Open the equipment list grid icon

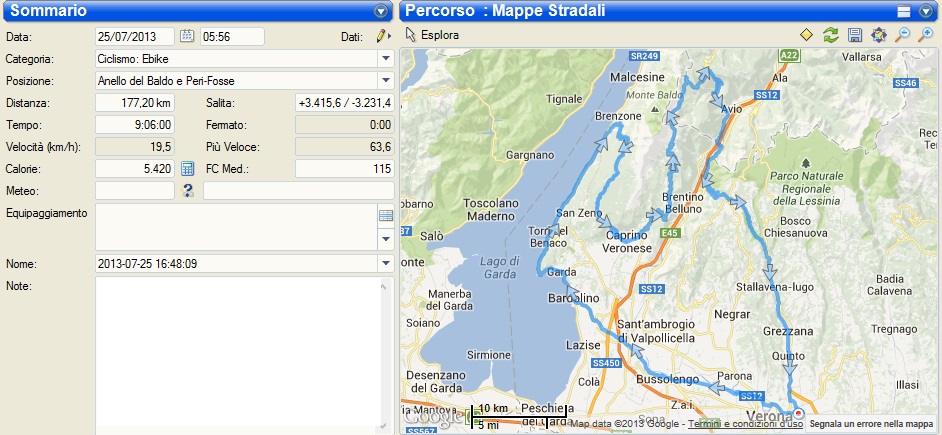[386, 216]
